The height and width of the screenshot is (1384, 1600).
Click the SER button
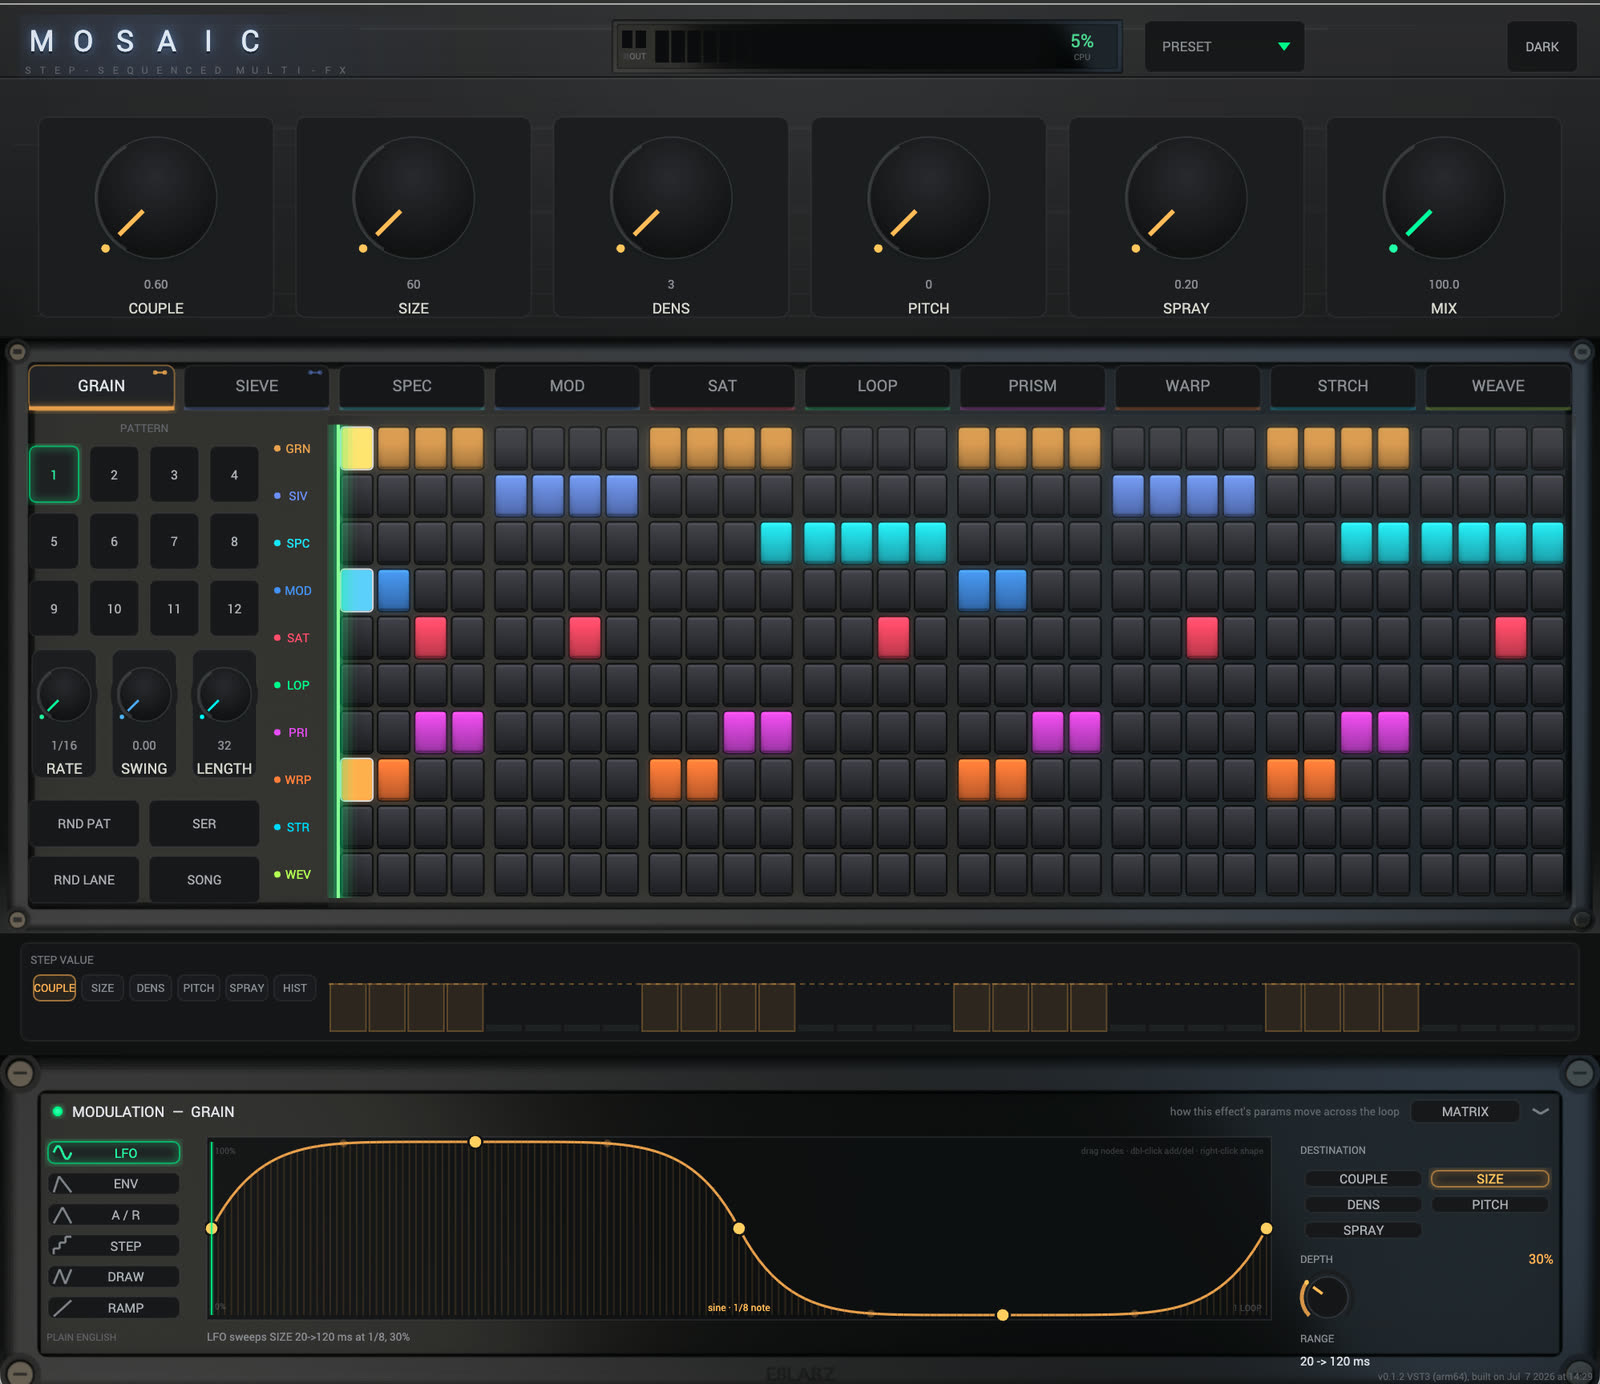204,824
